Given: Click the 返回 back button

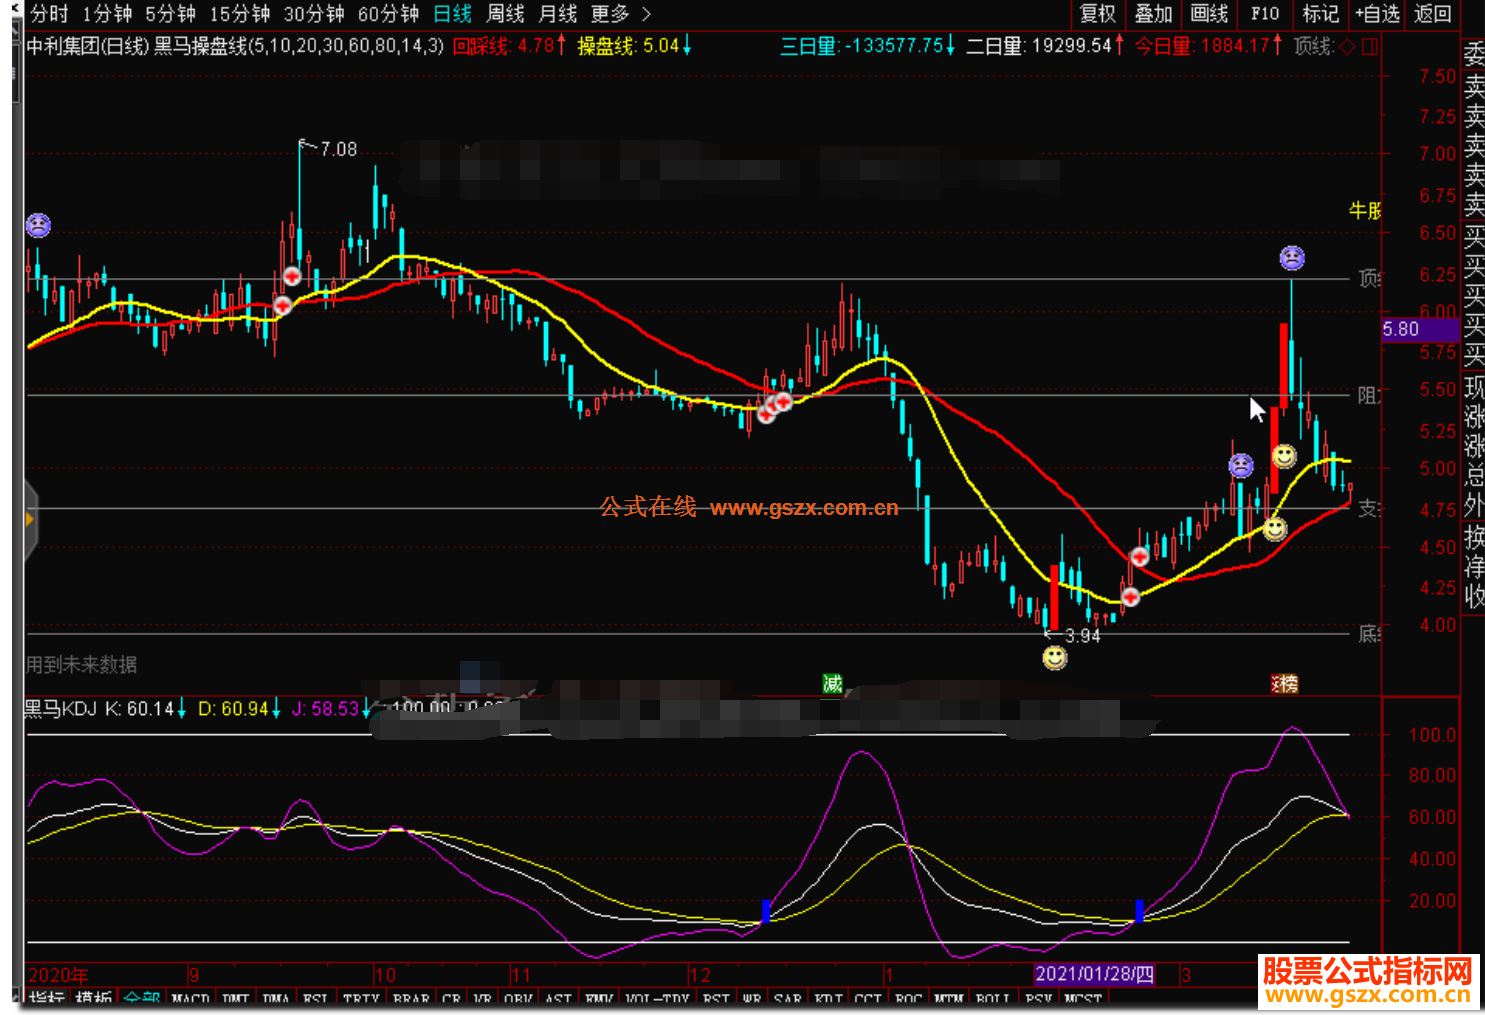Looking at the screenshot, I should tap(1432, 14).
